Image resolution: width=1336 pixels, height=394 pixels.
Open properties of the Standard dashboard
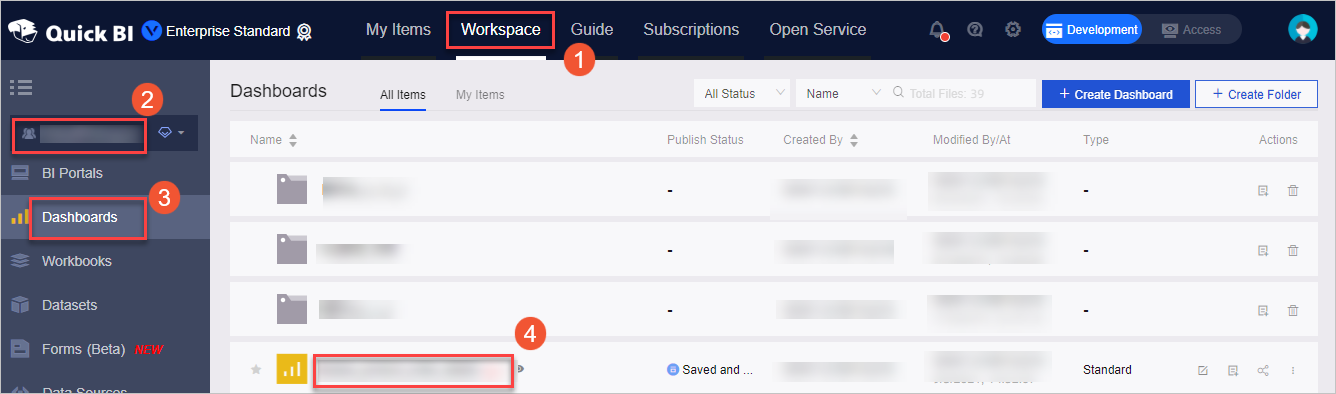(x=1233, y=370)
